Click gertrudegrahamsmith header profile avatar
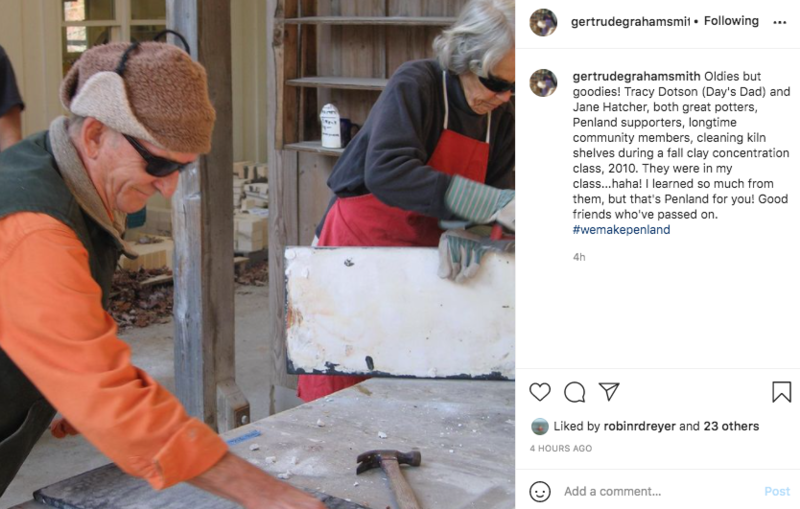This screenshot has width=800, height=509. pos(543,22)
